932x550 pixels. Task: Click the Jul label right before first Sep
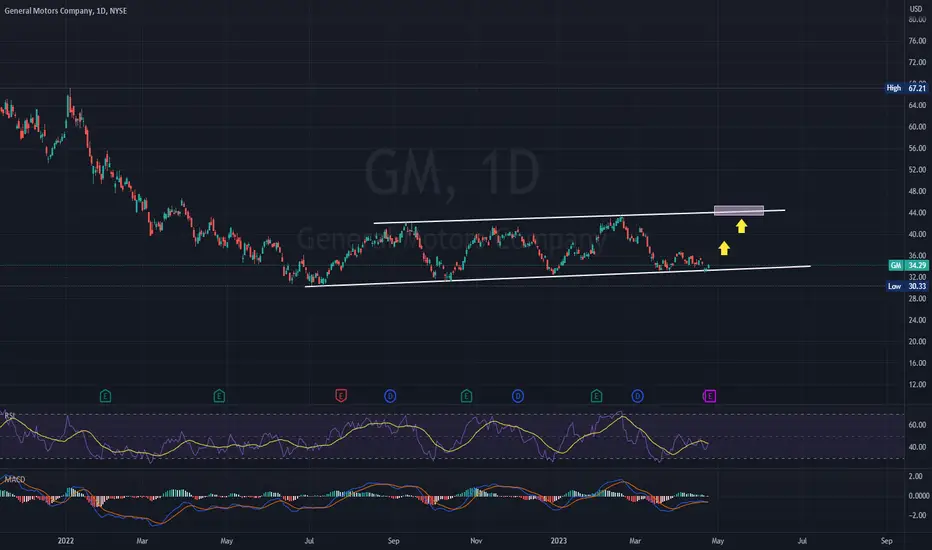tap(309, 541)
